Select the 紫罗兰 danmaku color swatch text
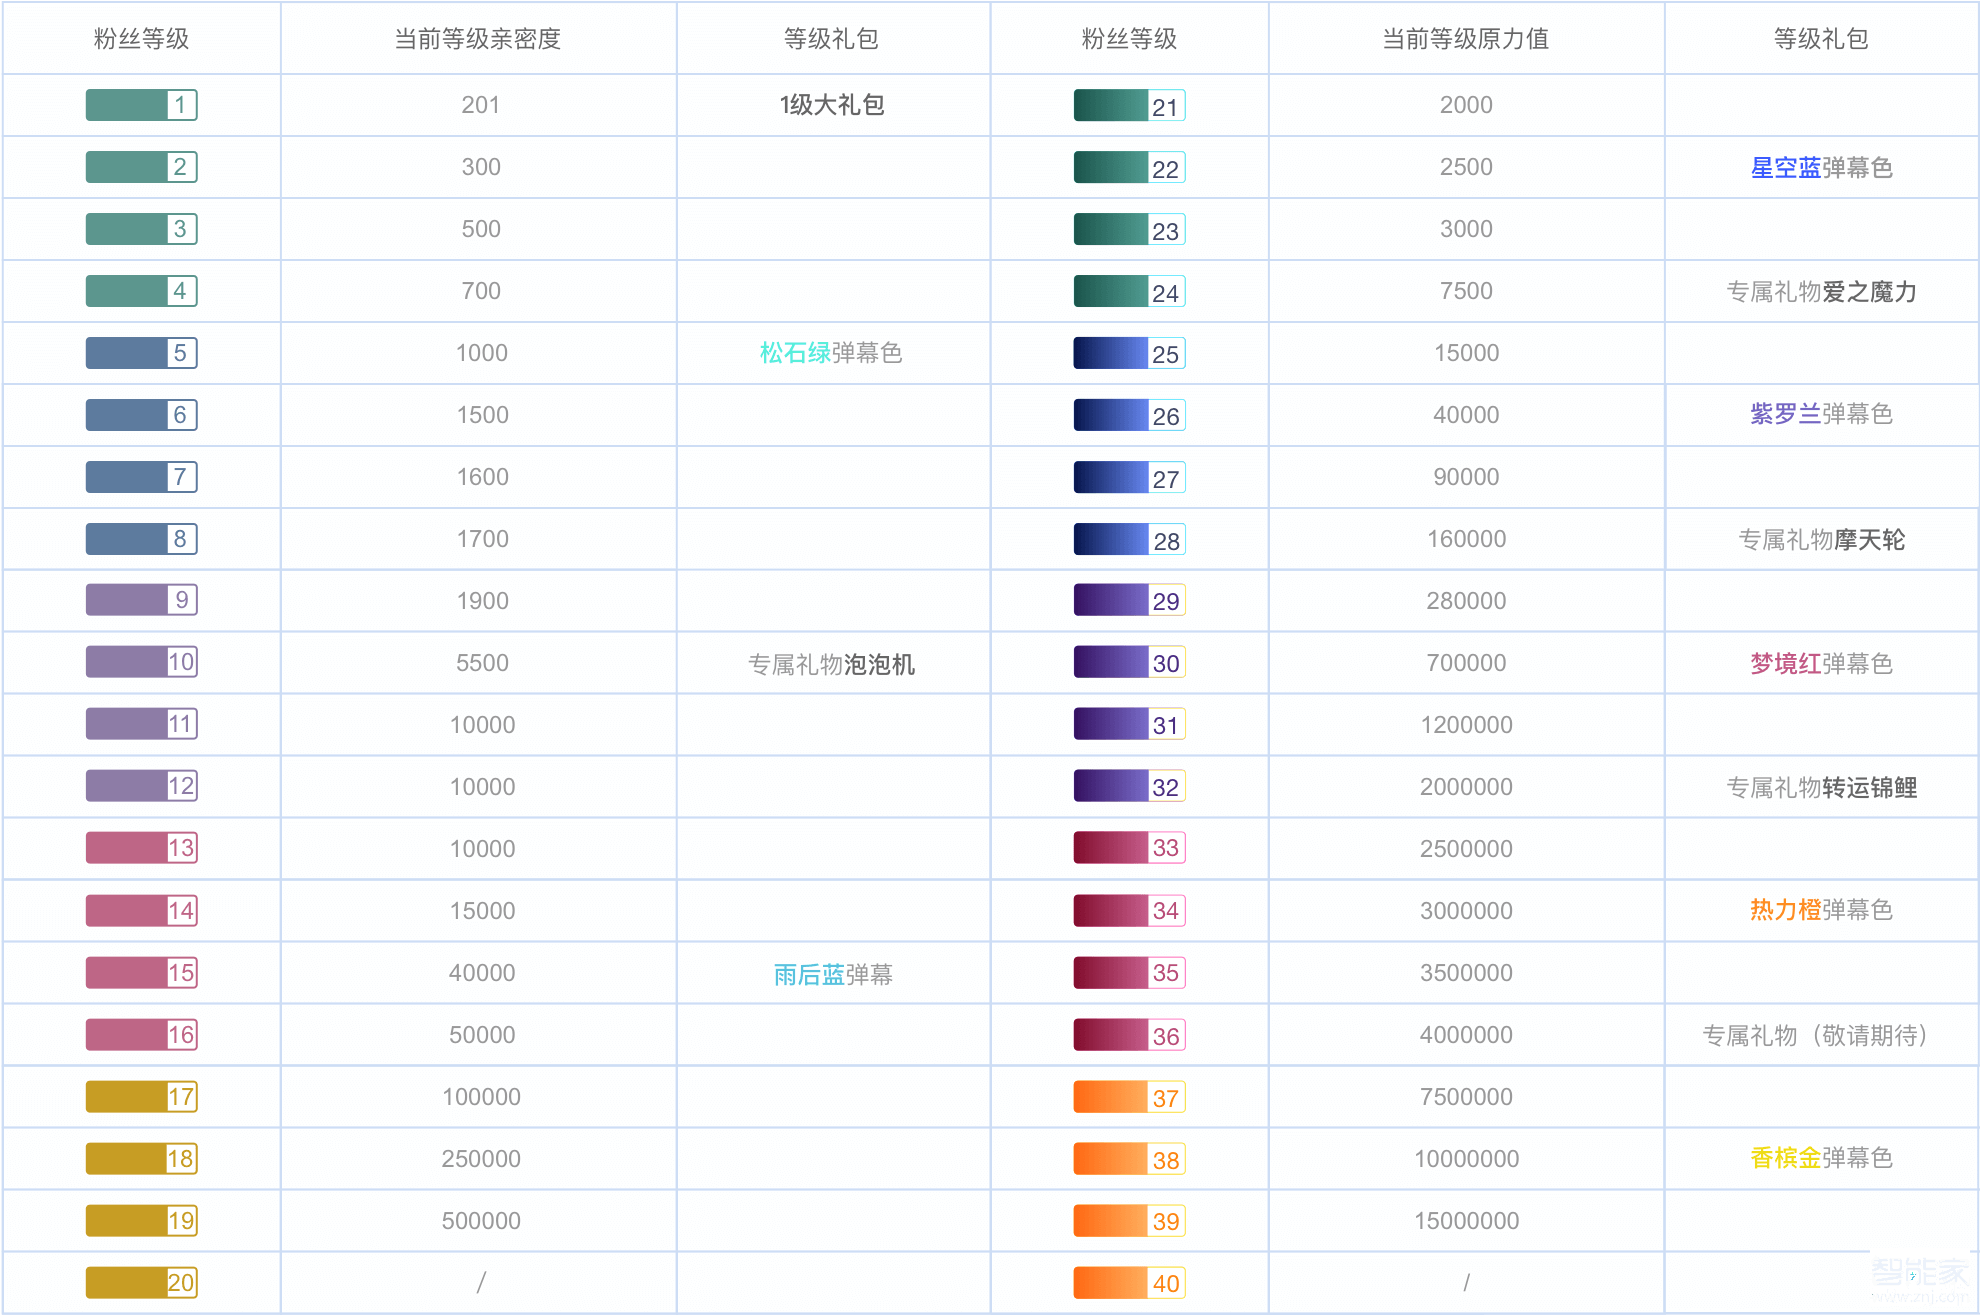 point(1788,415)
